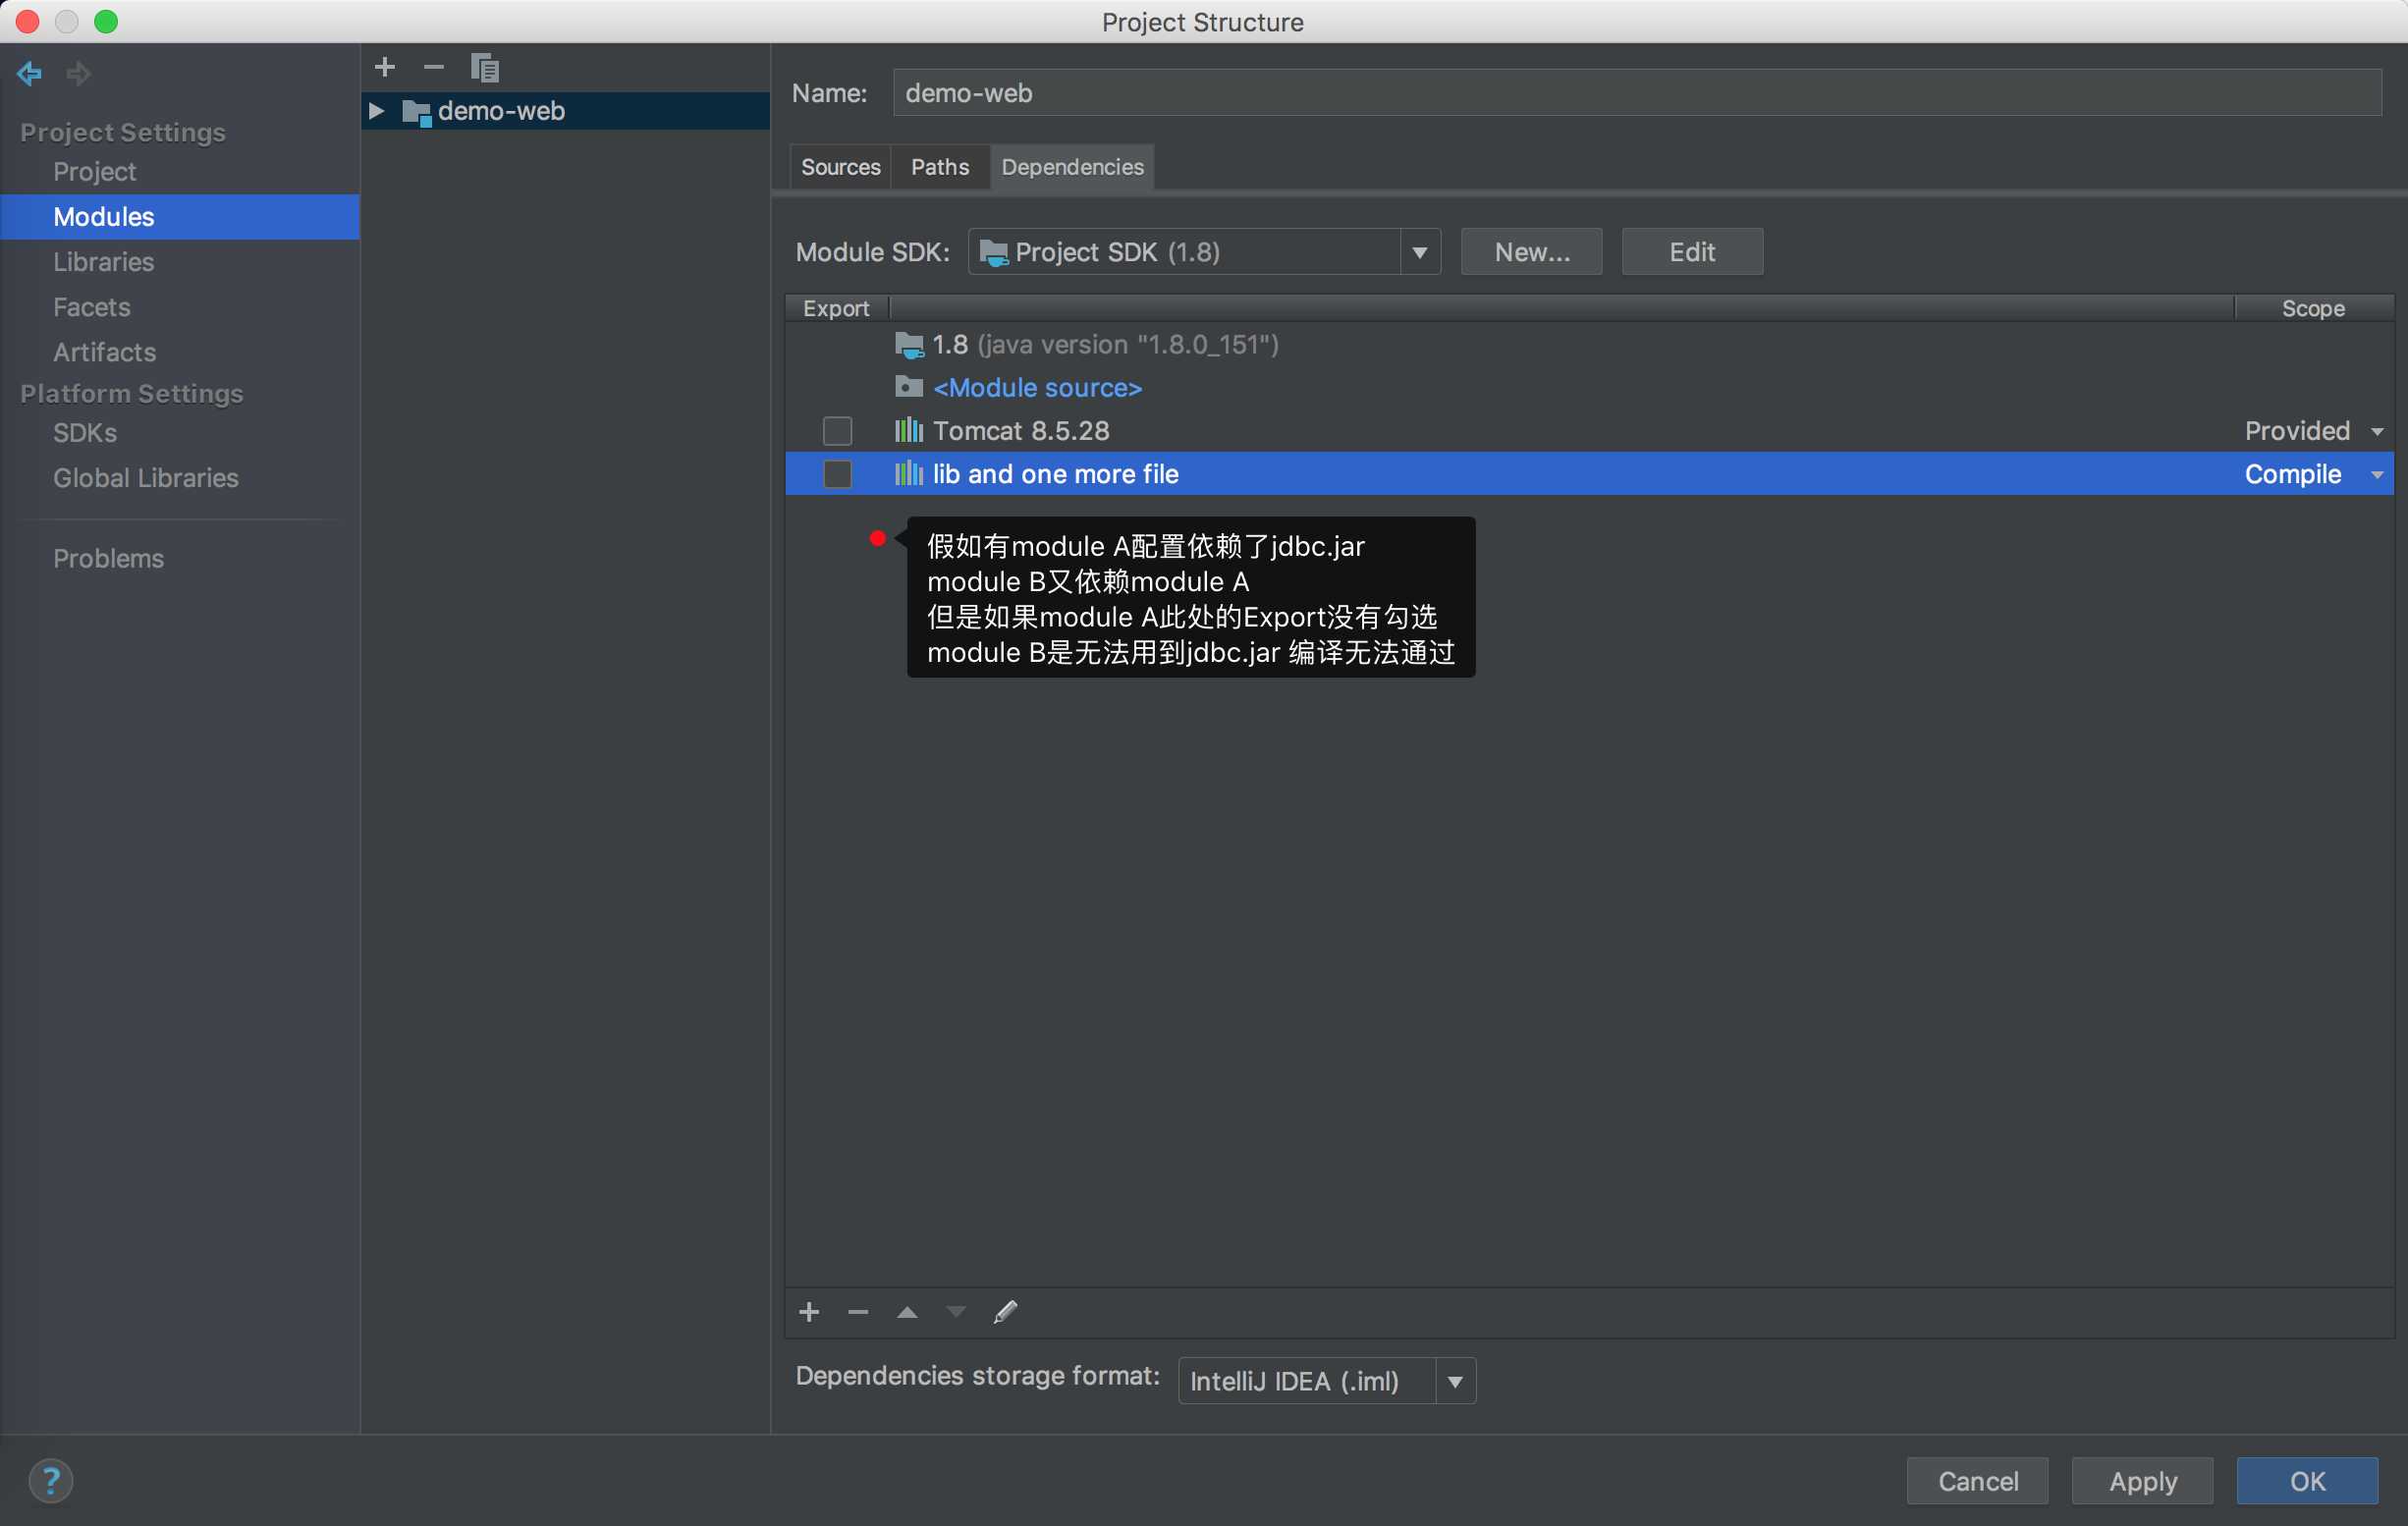This screenshot has width=2408, height=1526.
Task: Add a new module with plus icon
Action: pos(385,67)
